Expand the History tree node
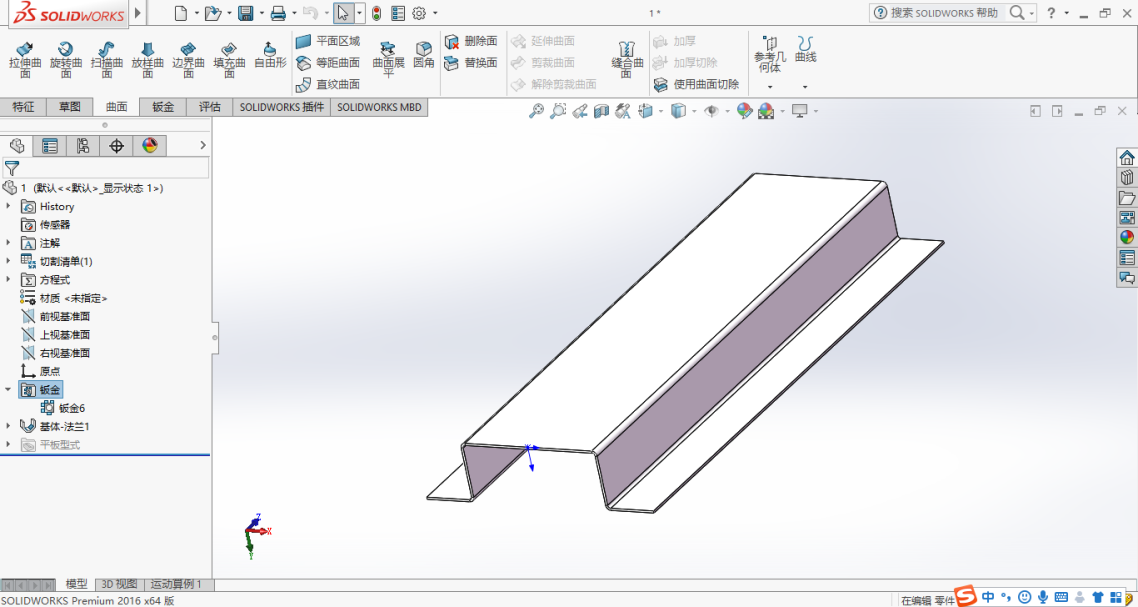Screen dimensions: 1138x607 coord(9,206)
